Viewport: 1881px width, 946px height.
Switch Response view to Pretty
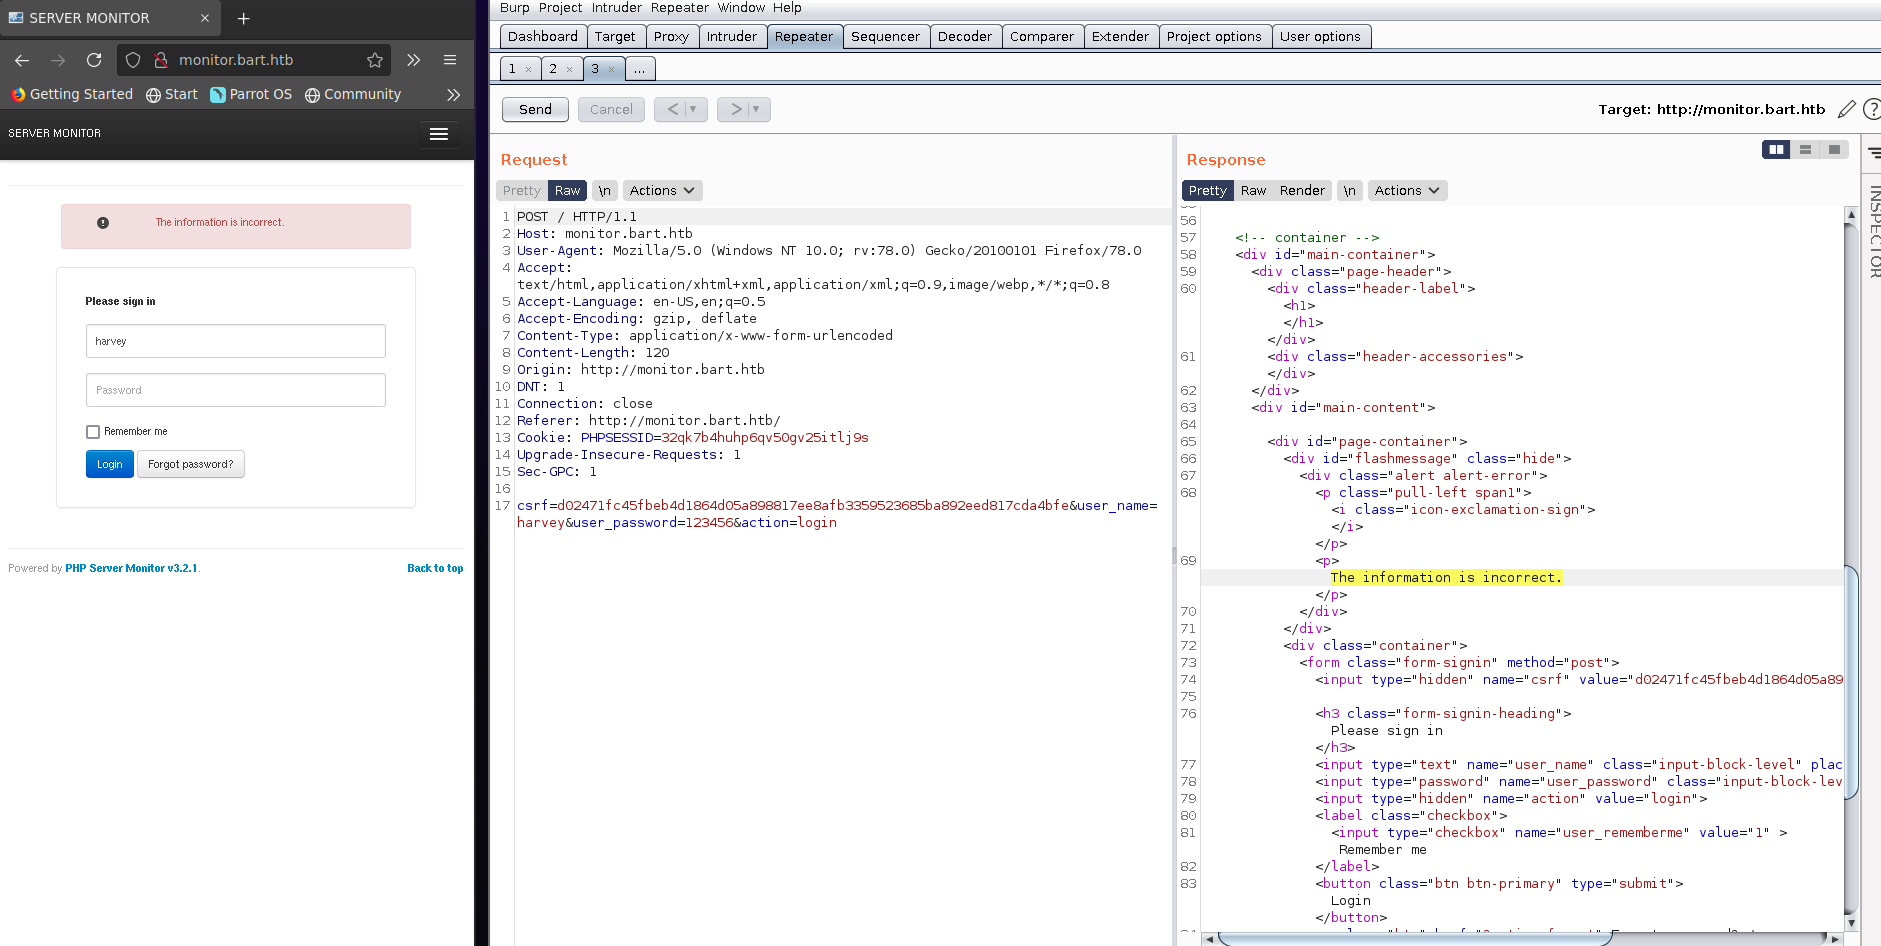click(x=1207, y=191)
